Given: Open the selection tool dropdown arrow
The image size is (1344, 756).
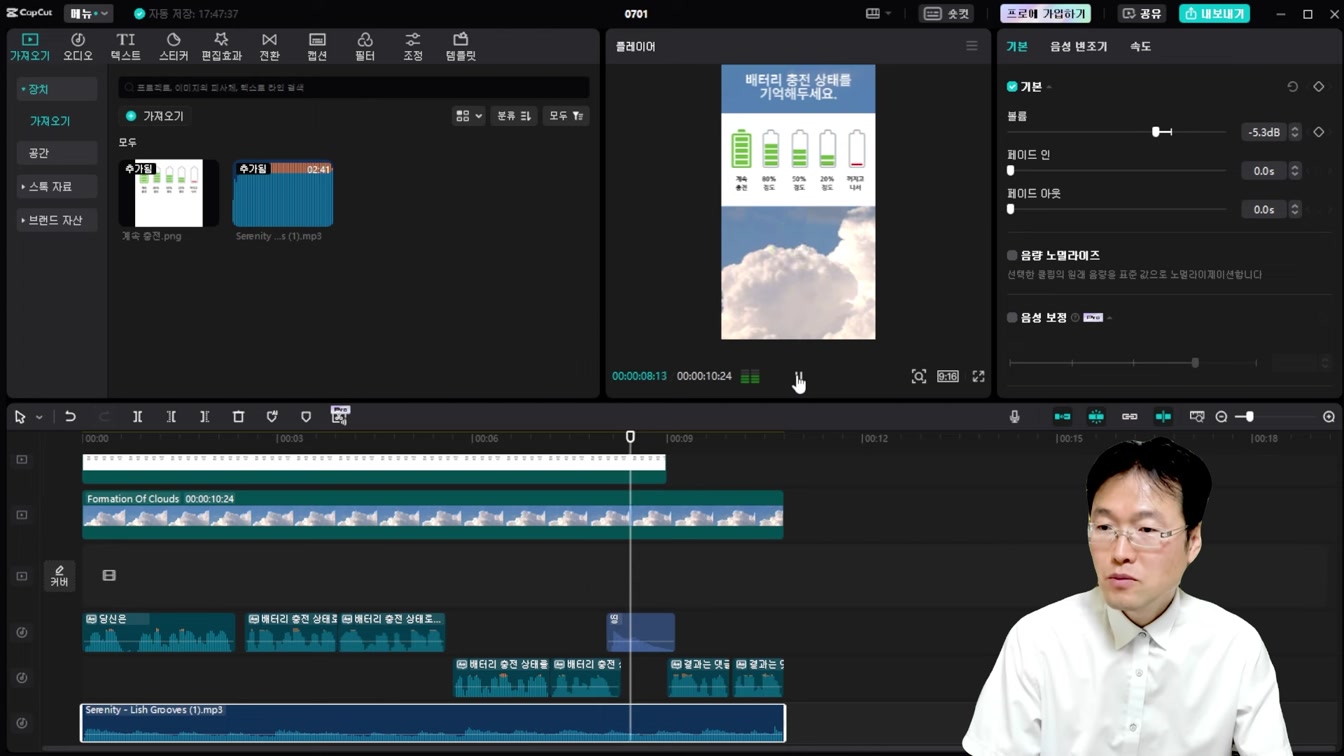Looking at the screenshot, I should [39, 417].
